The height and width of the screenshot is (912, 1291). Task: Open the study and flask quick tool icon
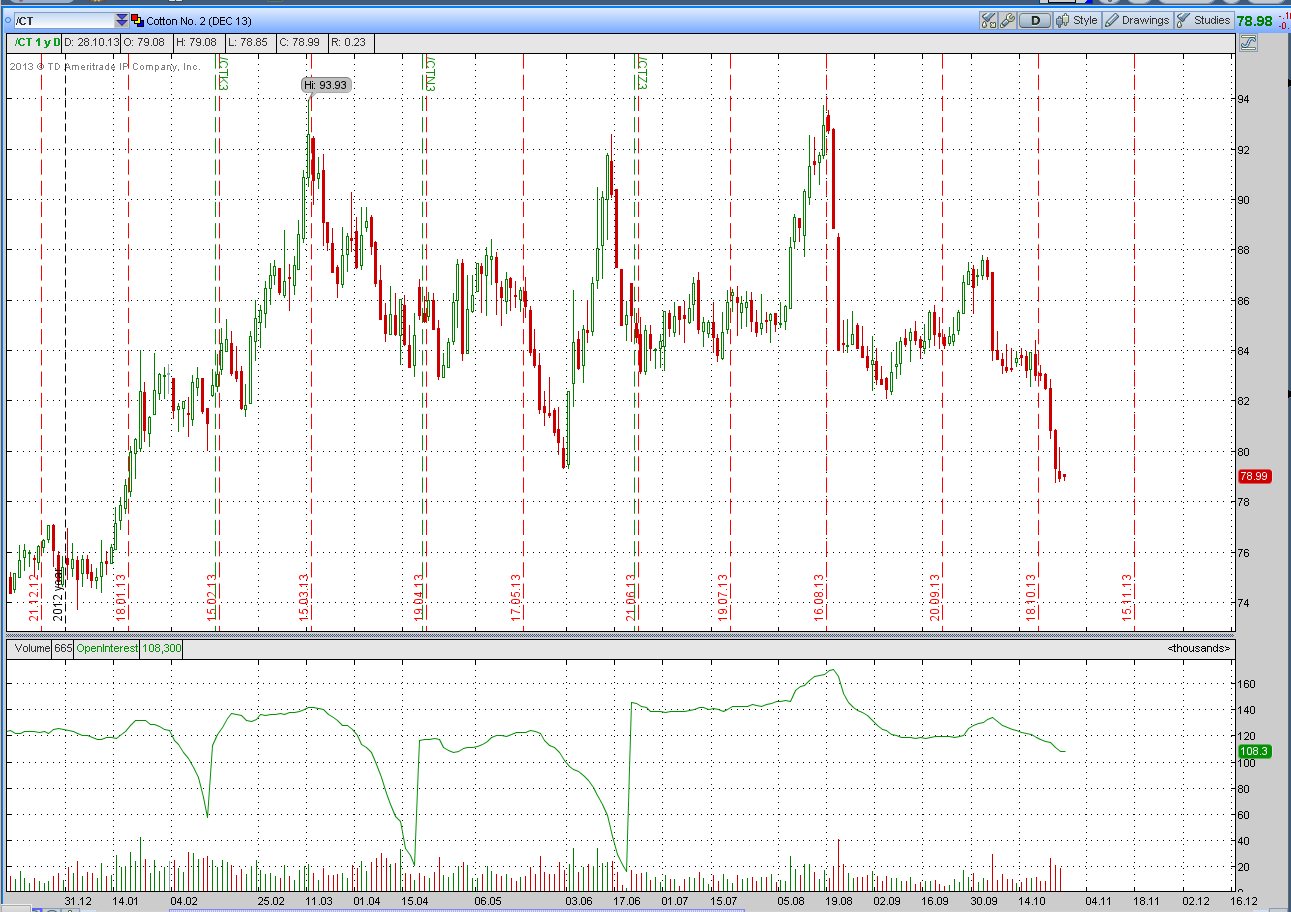(988, 20)
